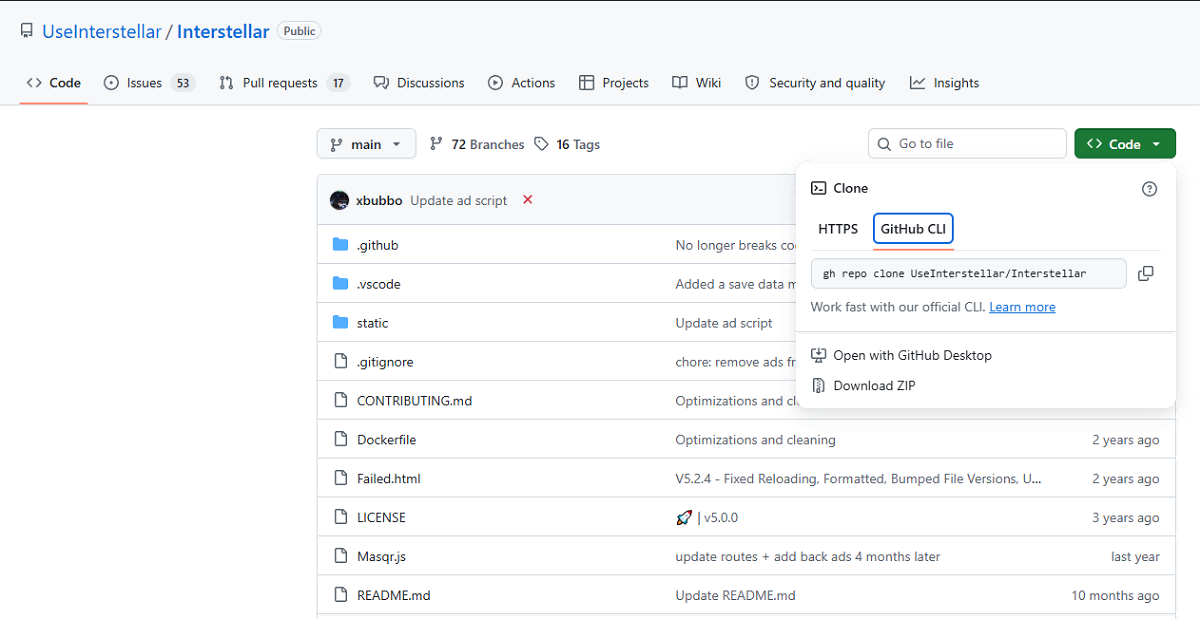Open the Interstellar repository link
The image size is (1200, 619).
pos(223,32)
